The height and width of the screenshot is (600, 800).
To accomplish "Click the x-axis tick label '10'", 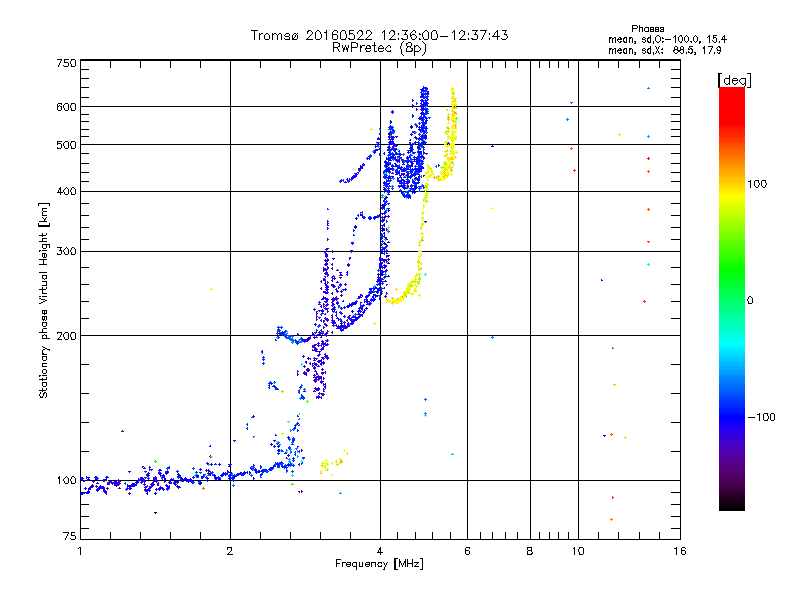I will pos(578,551).
